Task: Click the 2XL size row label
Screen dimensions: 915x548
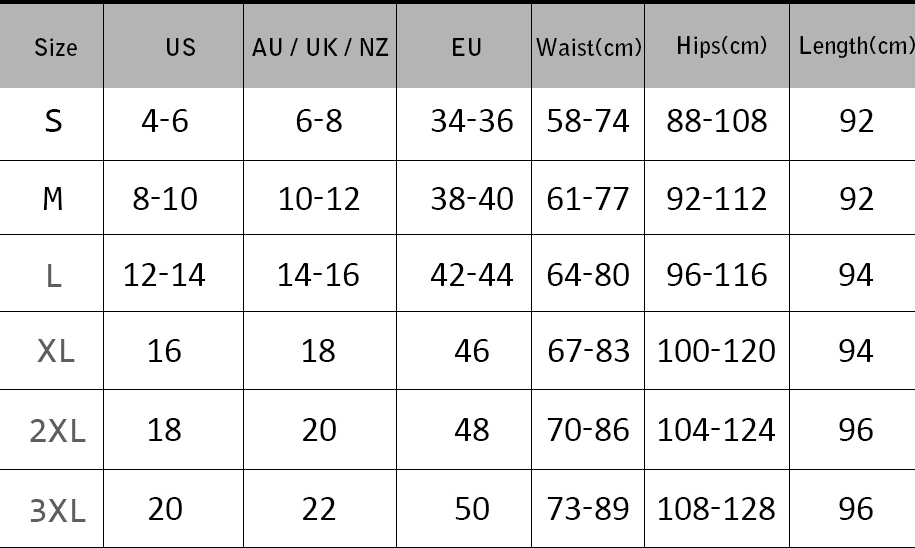Action: click(x=58, y=431)
